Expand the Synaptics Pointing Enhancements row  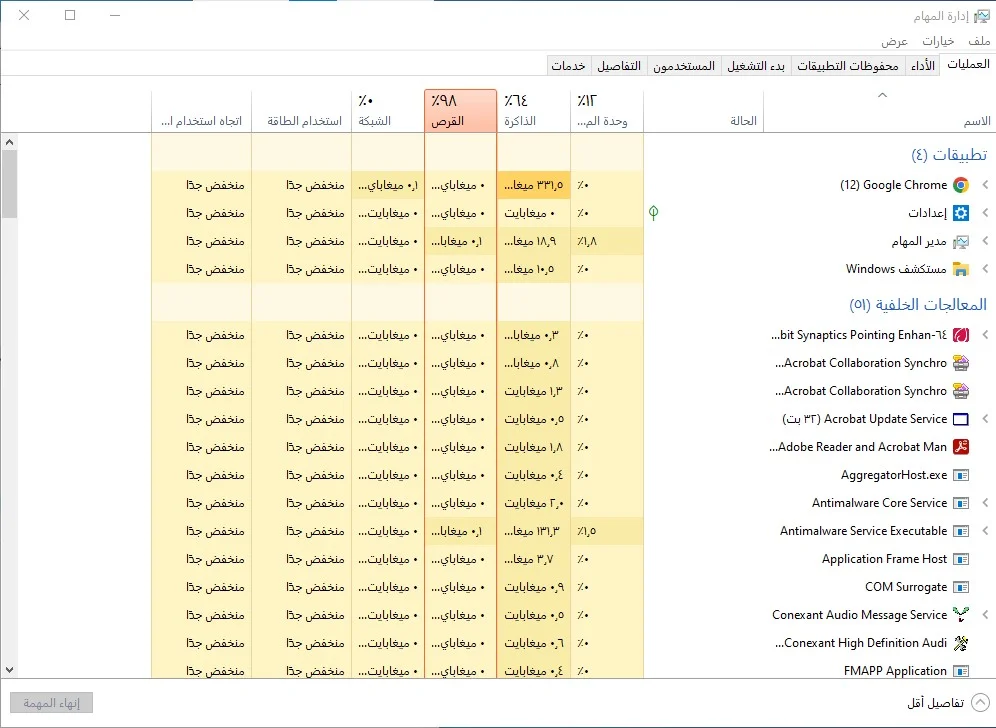(x=985, y=335)
